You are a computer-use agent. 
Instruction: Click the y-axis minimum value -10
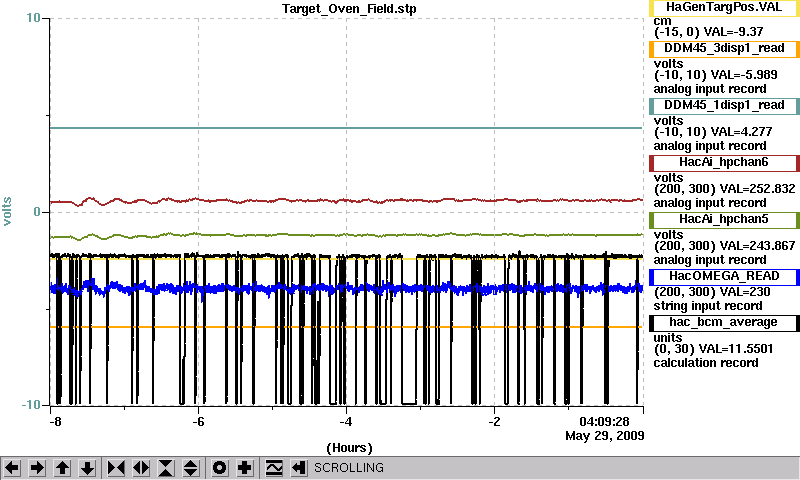[31, 405]
